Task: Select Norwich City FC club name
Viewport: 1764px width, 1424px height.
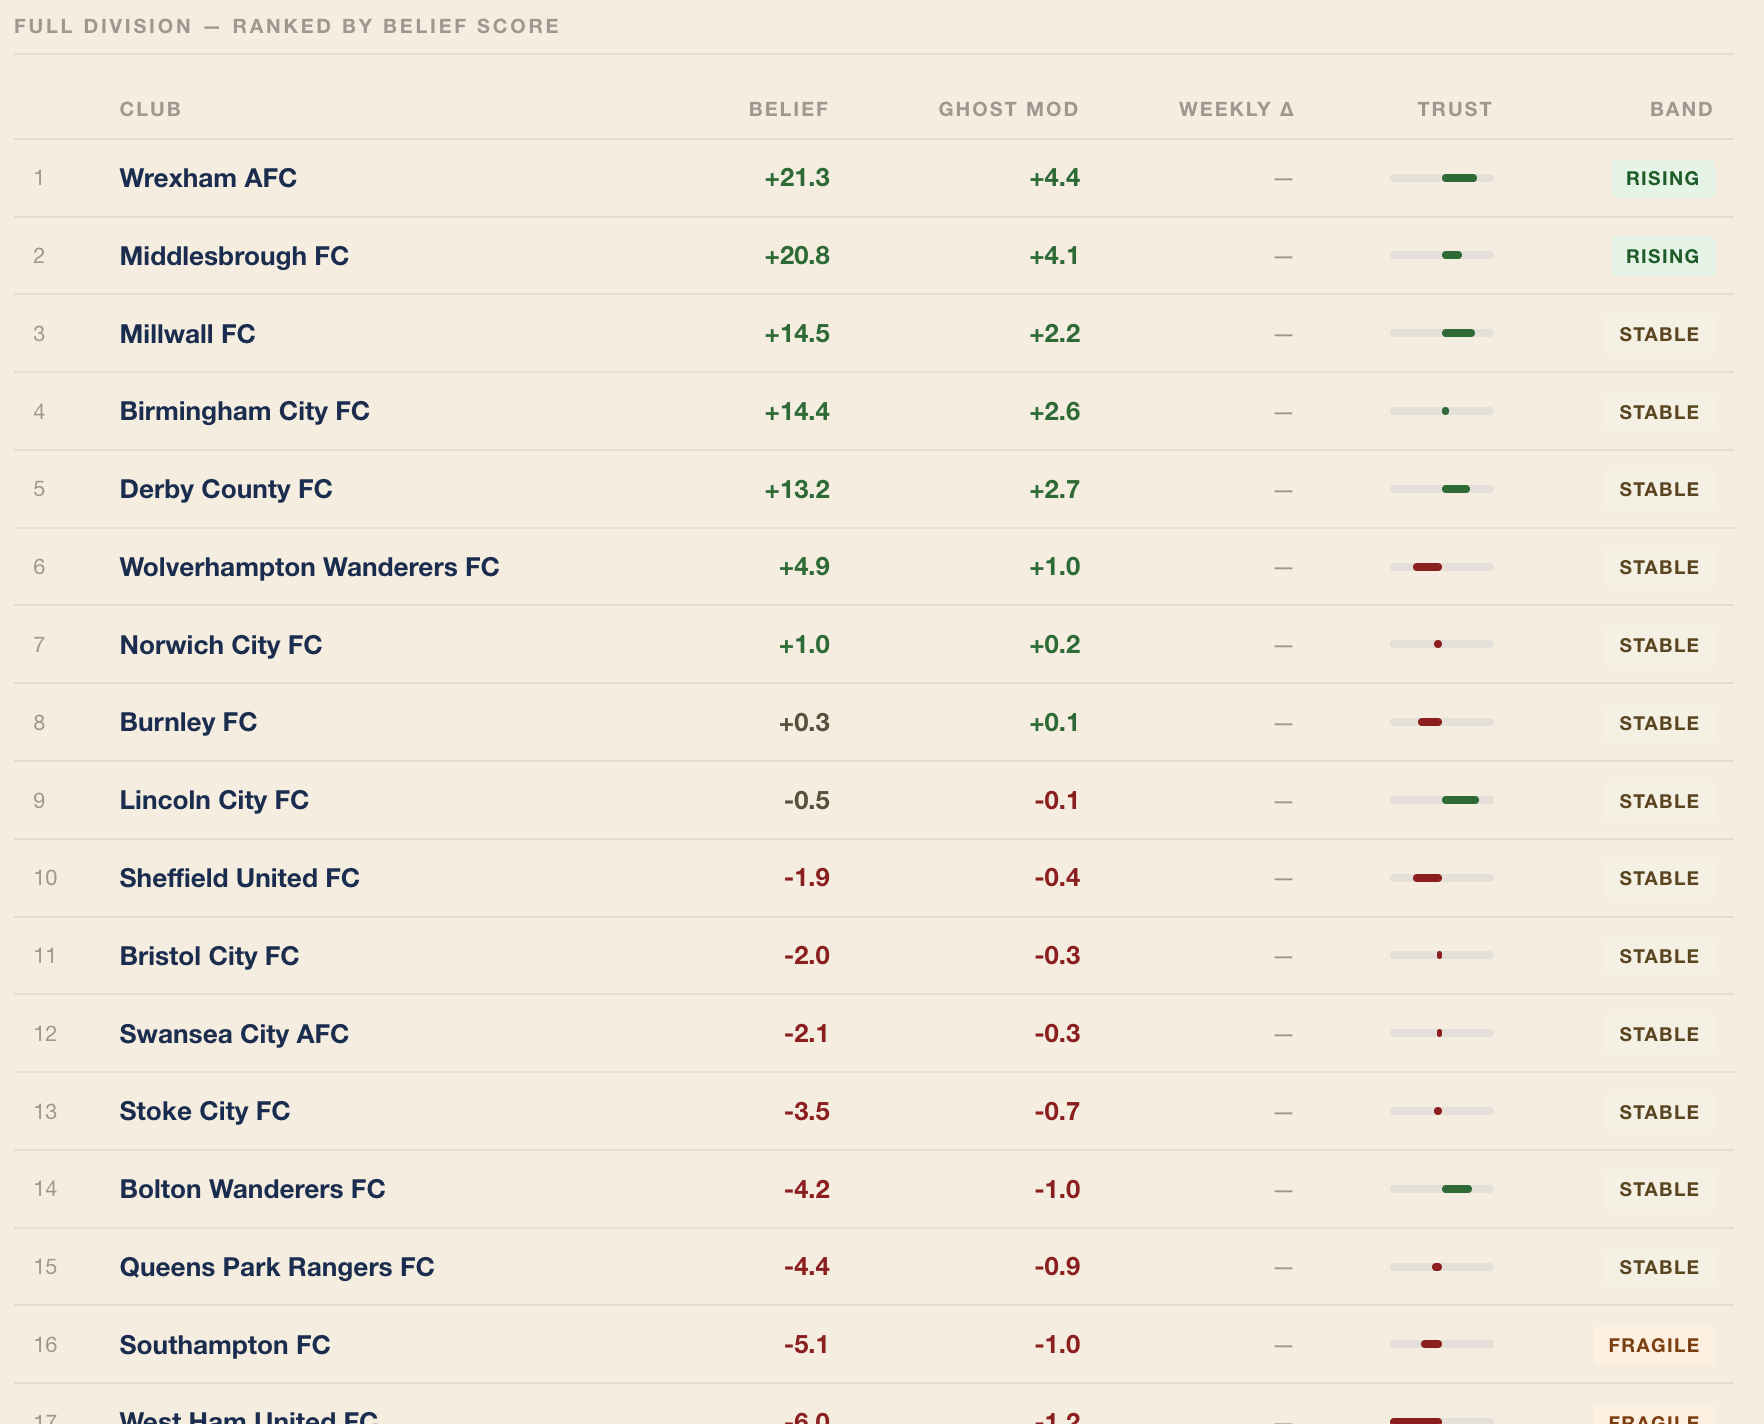Action: click(x=221, y=645)
